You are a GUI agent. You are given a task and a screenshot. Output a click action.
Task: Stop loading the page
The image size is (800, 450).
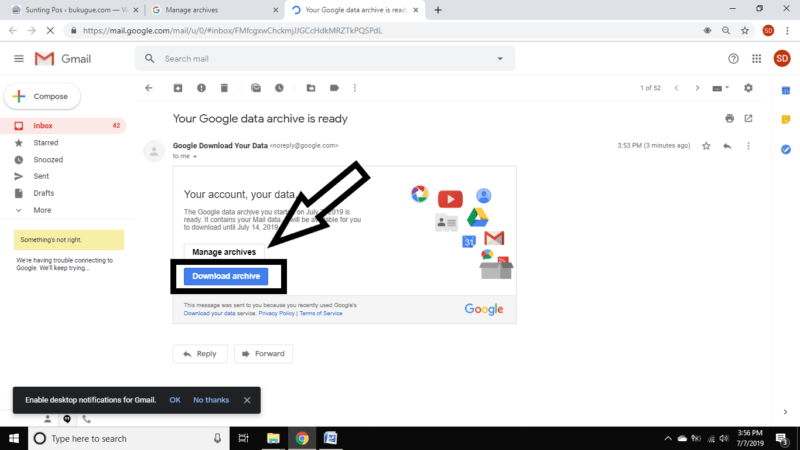point(50,31)
